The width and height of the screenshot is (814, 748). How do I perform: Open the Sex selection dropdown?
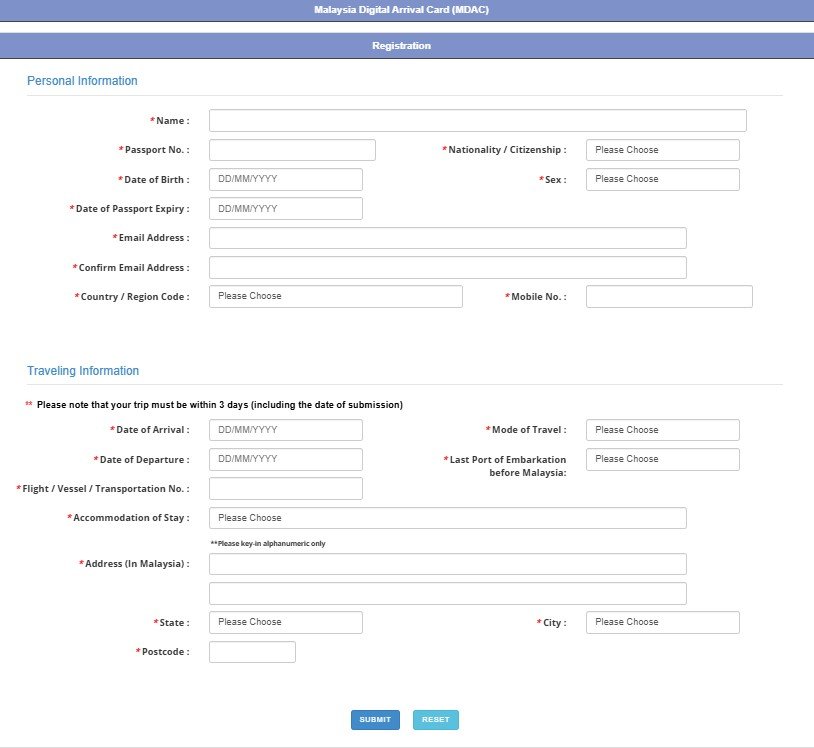(x=662, y=179)
